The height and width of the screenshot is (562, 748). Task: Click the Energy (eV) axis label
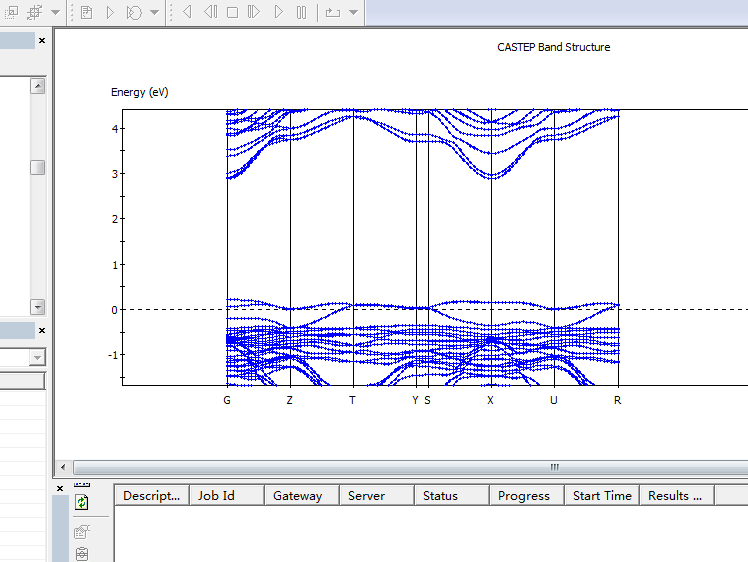click(x=140, y=92)
